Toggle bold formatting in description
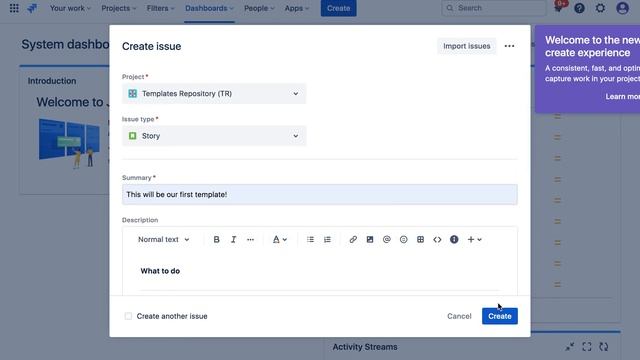The image size is (640, 360). [x=216, y=240]
